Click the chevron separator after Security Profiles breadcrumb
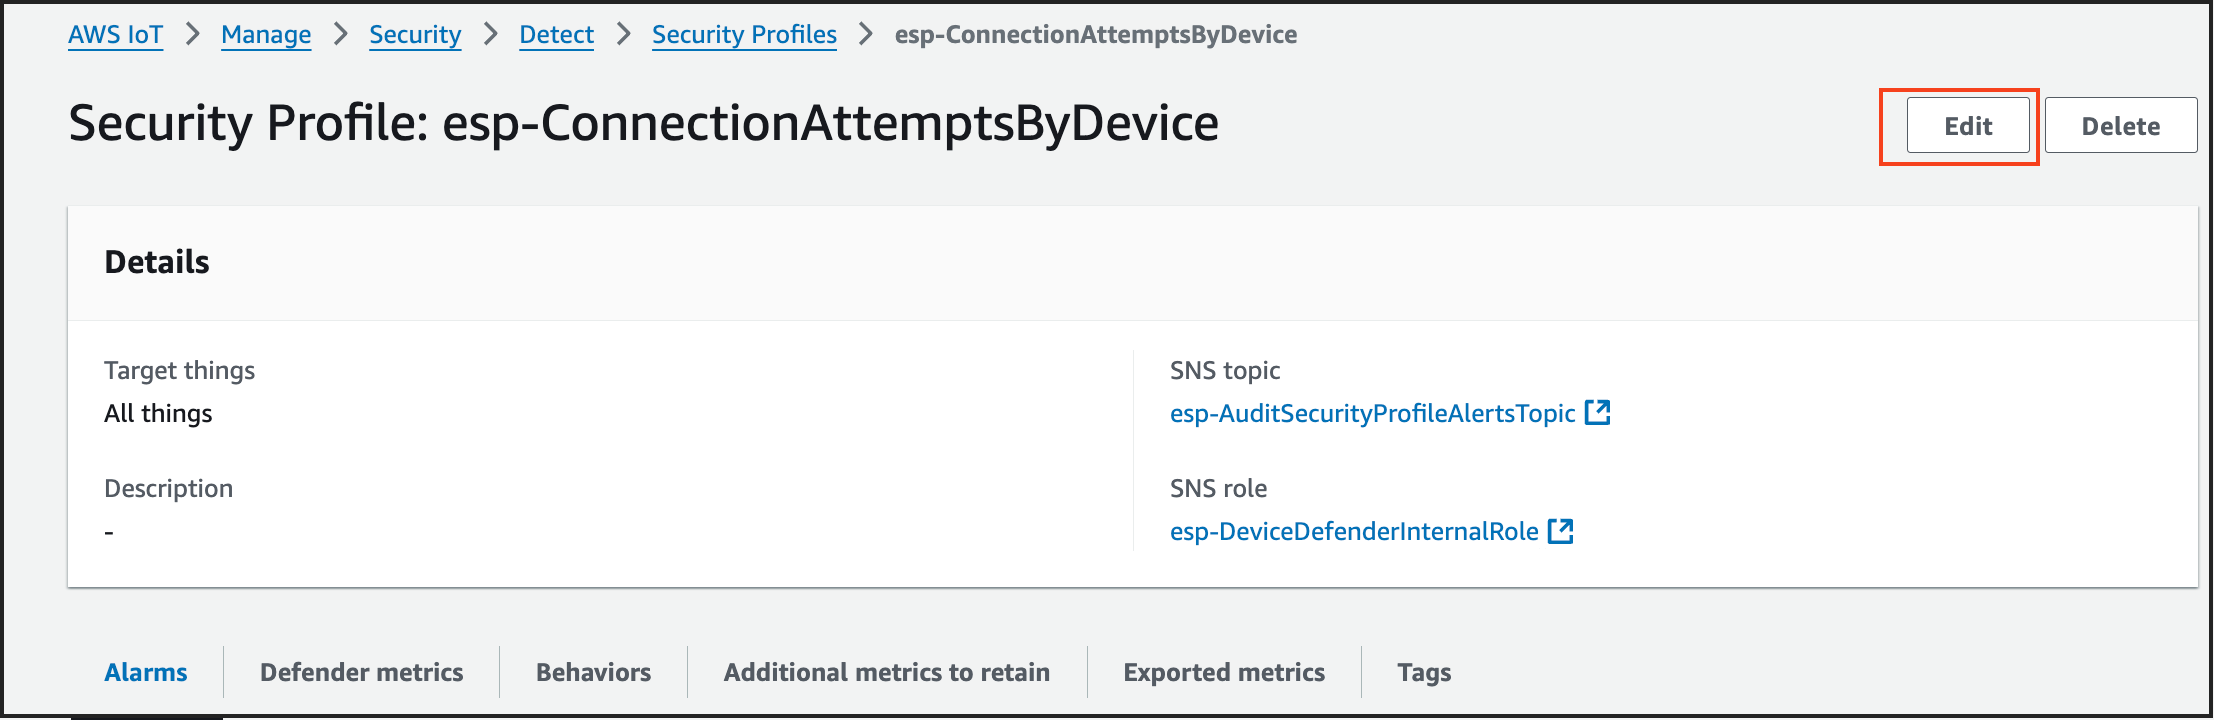This screenshot has height=720, width=2214. pos(866,34)
